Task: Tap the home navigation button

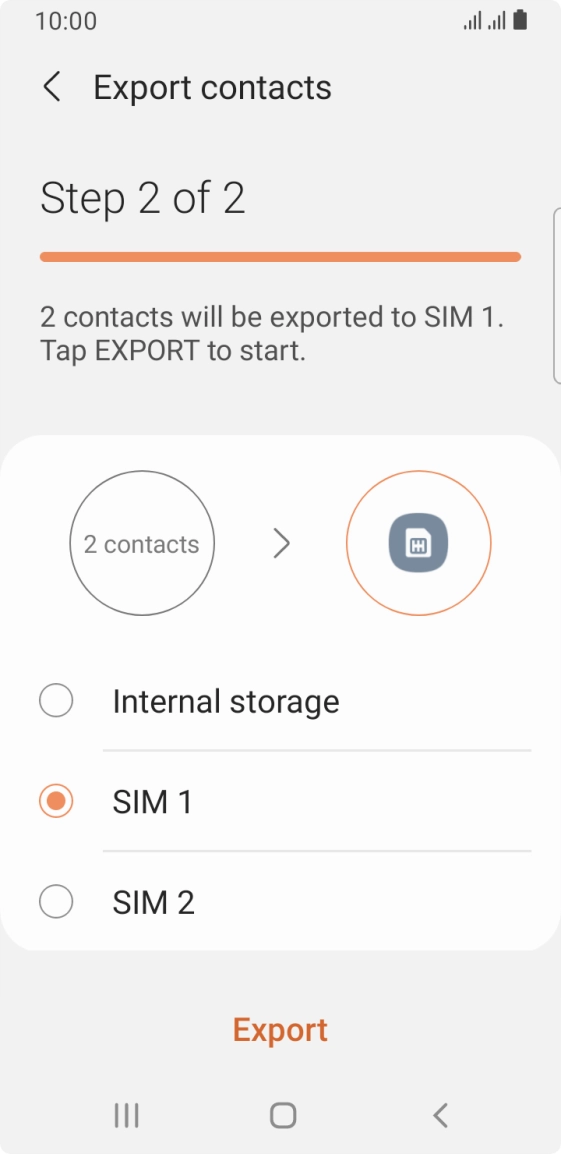Action: (283, 1115)
